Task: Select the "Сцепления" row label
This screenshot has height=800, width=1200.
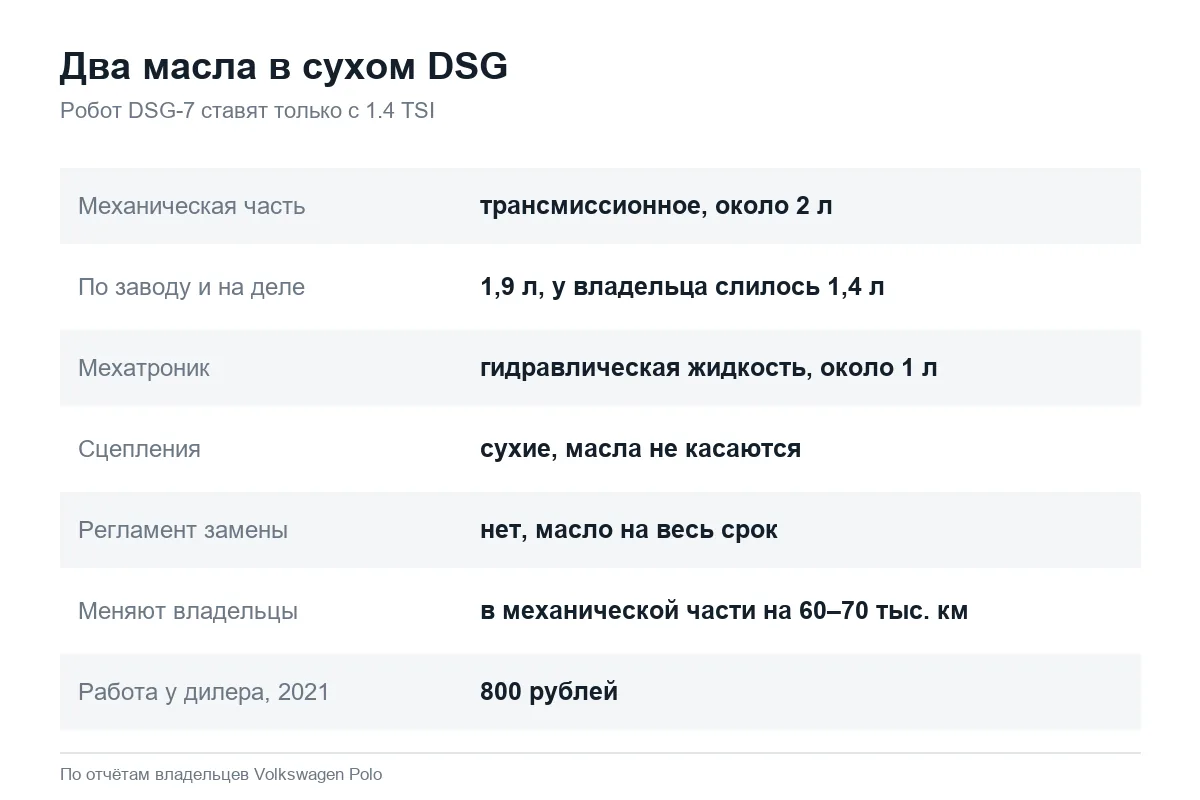Action: click(x=139, y=449)
